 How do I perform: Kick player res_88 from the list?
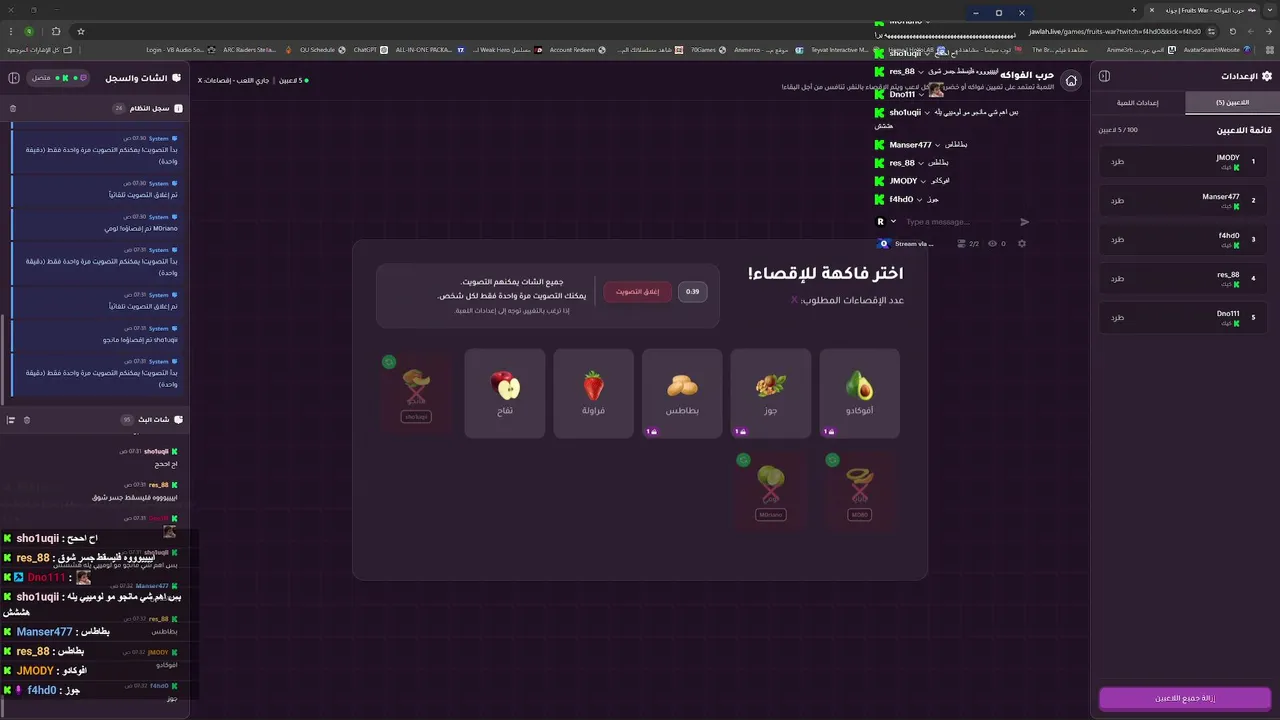pyautogui.click(x=1117, y=278)
